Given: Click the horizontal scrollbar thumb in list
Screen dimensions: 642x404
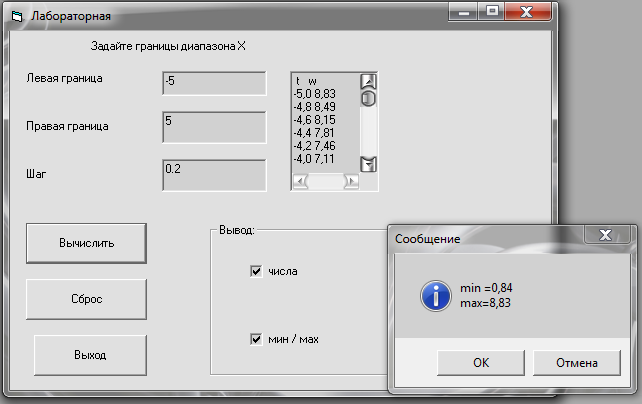Looking at the screenshot, I should tap(326, 181).
